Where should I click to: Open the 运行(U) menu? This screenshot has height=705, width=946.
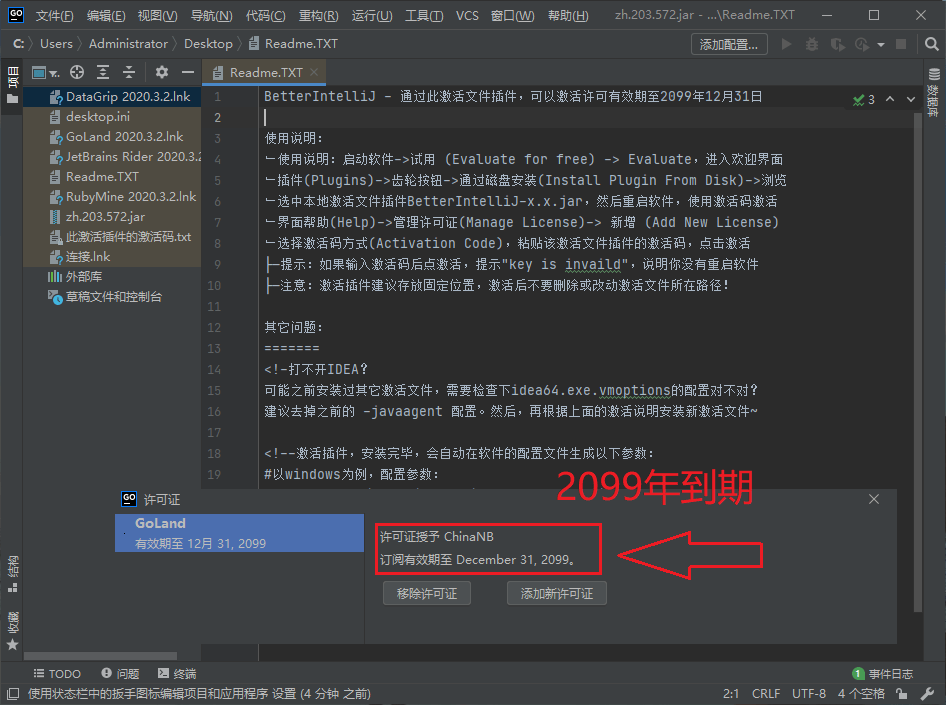[372, 15]
